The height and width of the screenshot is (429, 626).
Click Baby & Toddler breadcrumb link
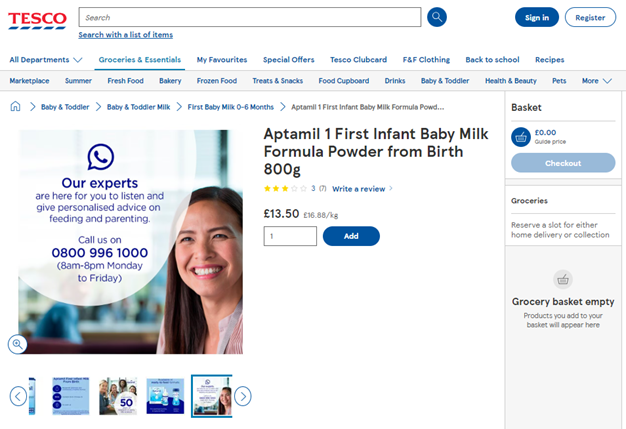(x=65, y=107)
